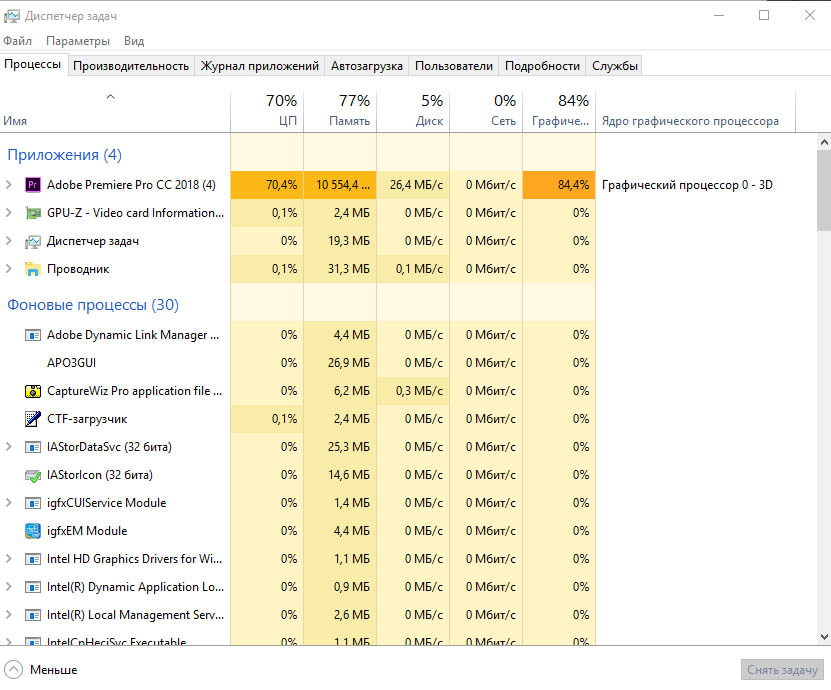Expand the Adobe Premiere Pro CC 2018 group

(8, 184)
